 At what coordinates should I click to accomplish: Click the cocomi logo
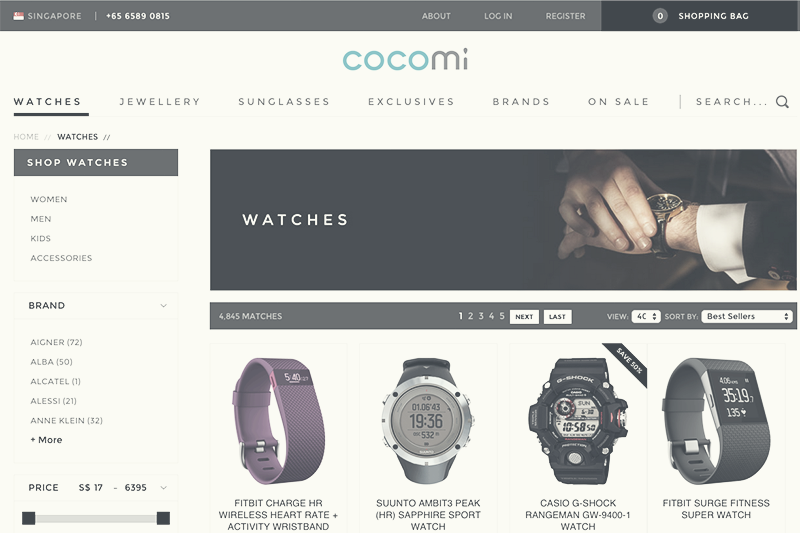click(x=405, y=60)
